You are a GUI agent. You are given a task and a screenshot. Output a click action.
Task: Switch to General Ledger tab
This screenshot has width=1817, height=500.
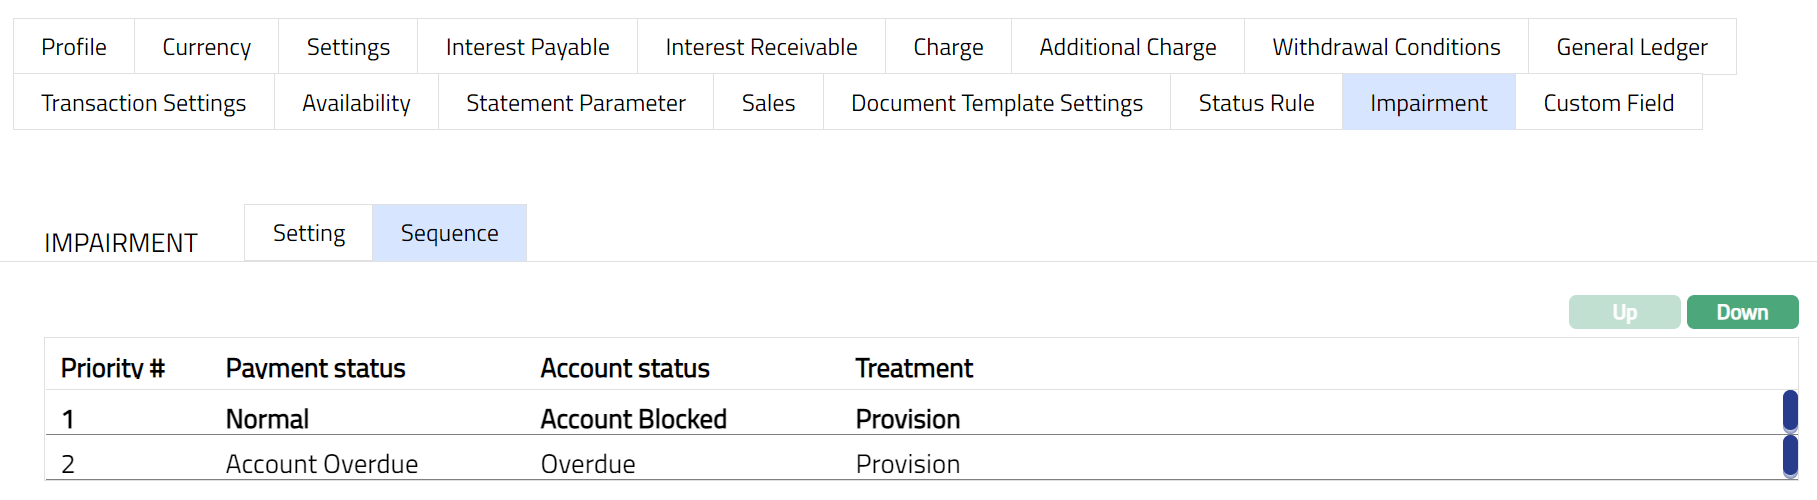click(1631, 47)
